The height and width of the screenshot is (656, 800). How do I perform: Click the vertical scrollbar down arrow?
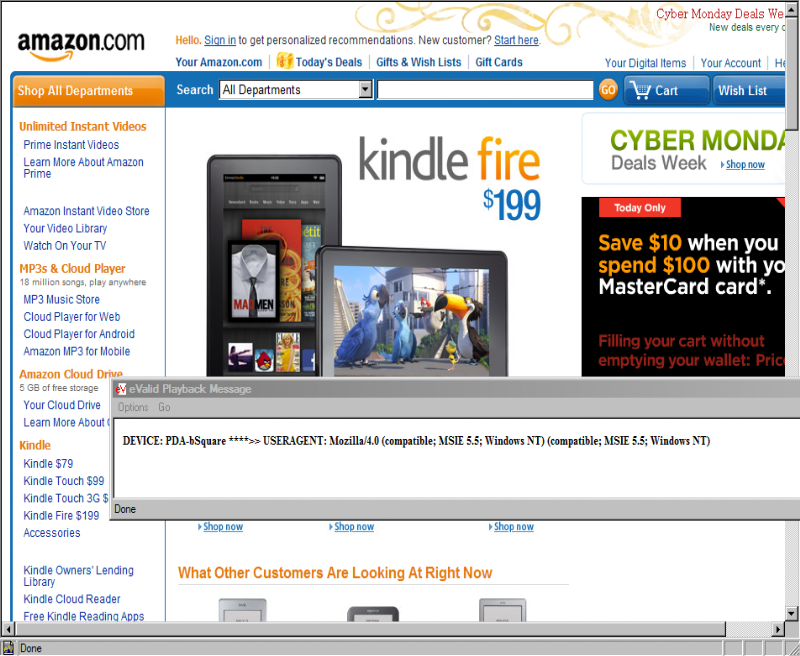pyautogui.click(x=791, y=614)
